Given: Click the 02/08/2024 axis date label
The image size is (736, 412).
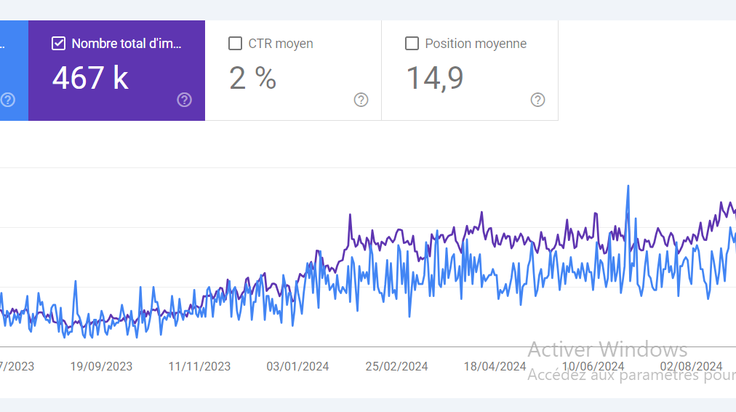Looking at the screenshot, I should [691, 366].
